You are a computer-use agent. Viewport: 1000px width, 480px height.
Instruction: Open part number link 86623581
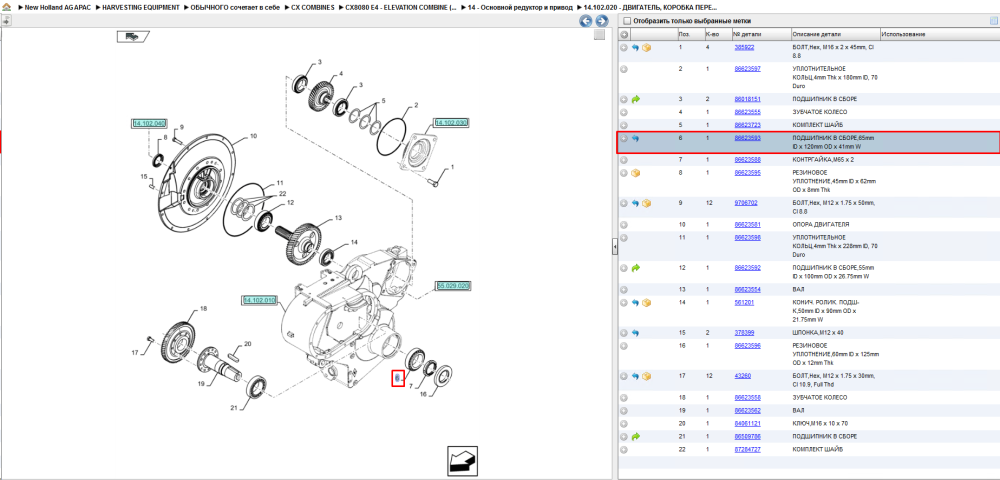tap(747, 224)
